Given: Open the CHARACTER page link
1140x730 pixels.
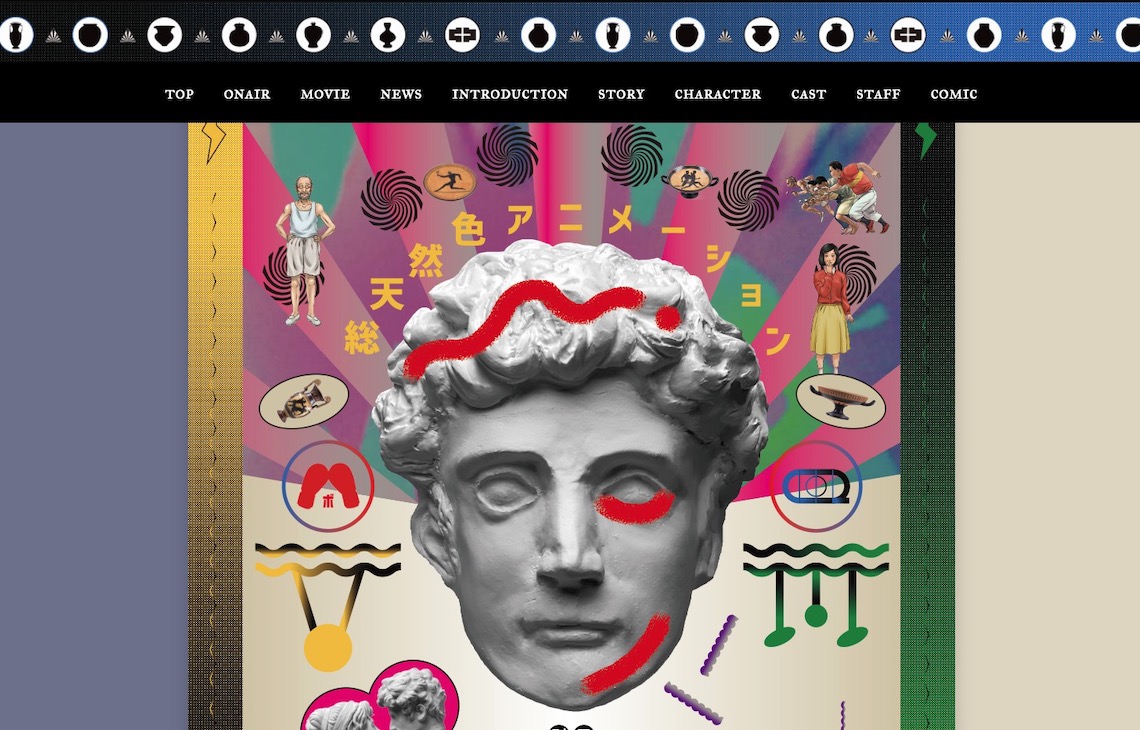Looking at the screenshot, I should pos(718,94).
